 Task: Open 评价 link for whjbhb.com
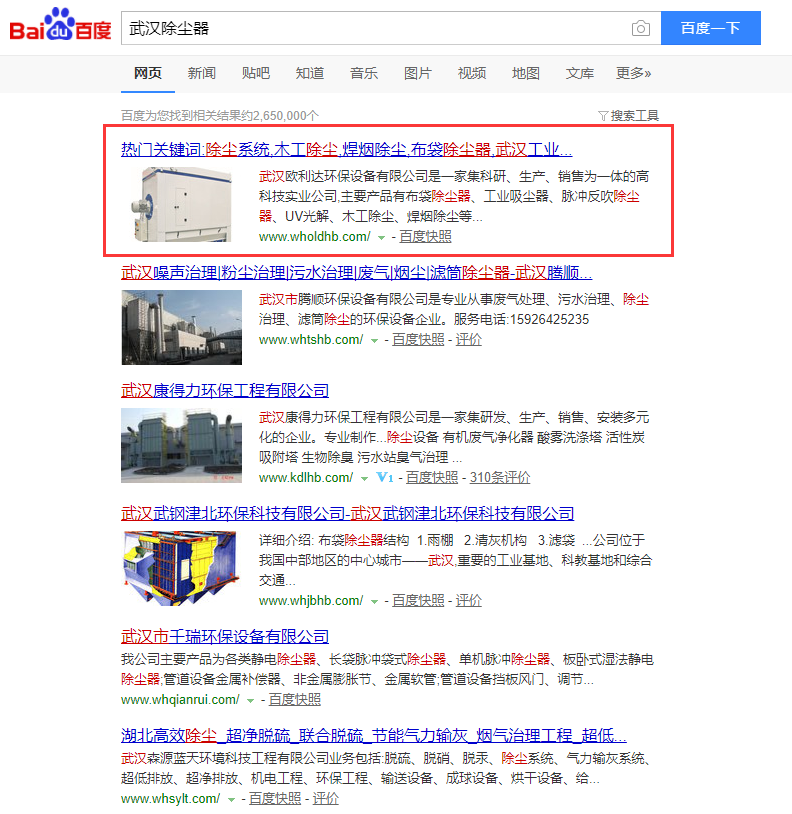(469, 600)
